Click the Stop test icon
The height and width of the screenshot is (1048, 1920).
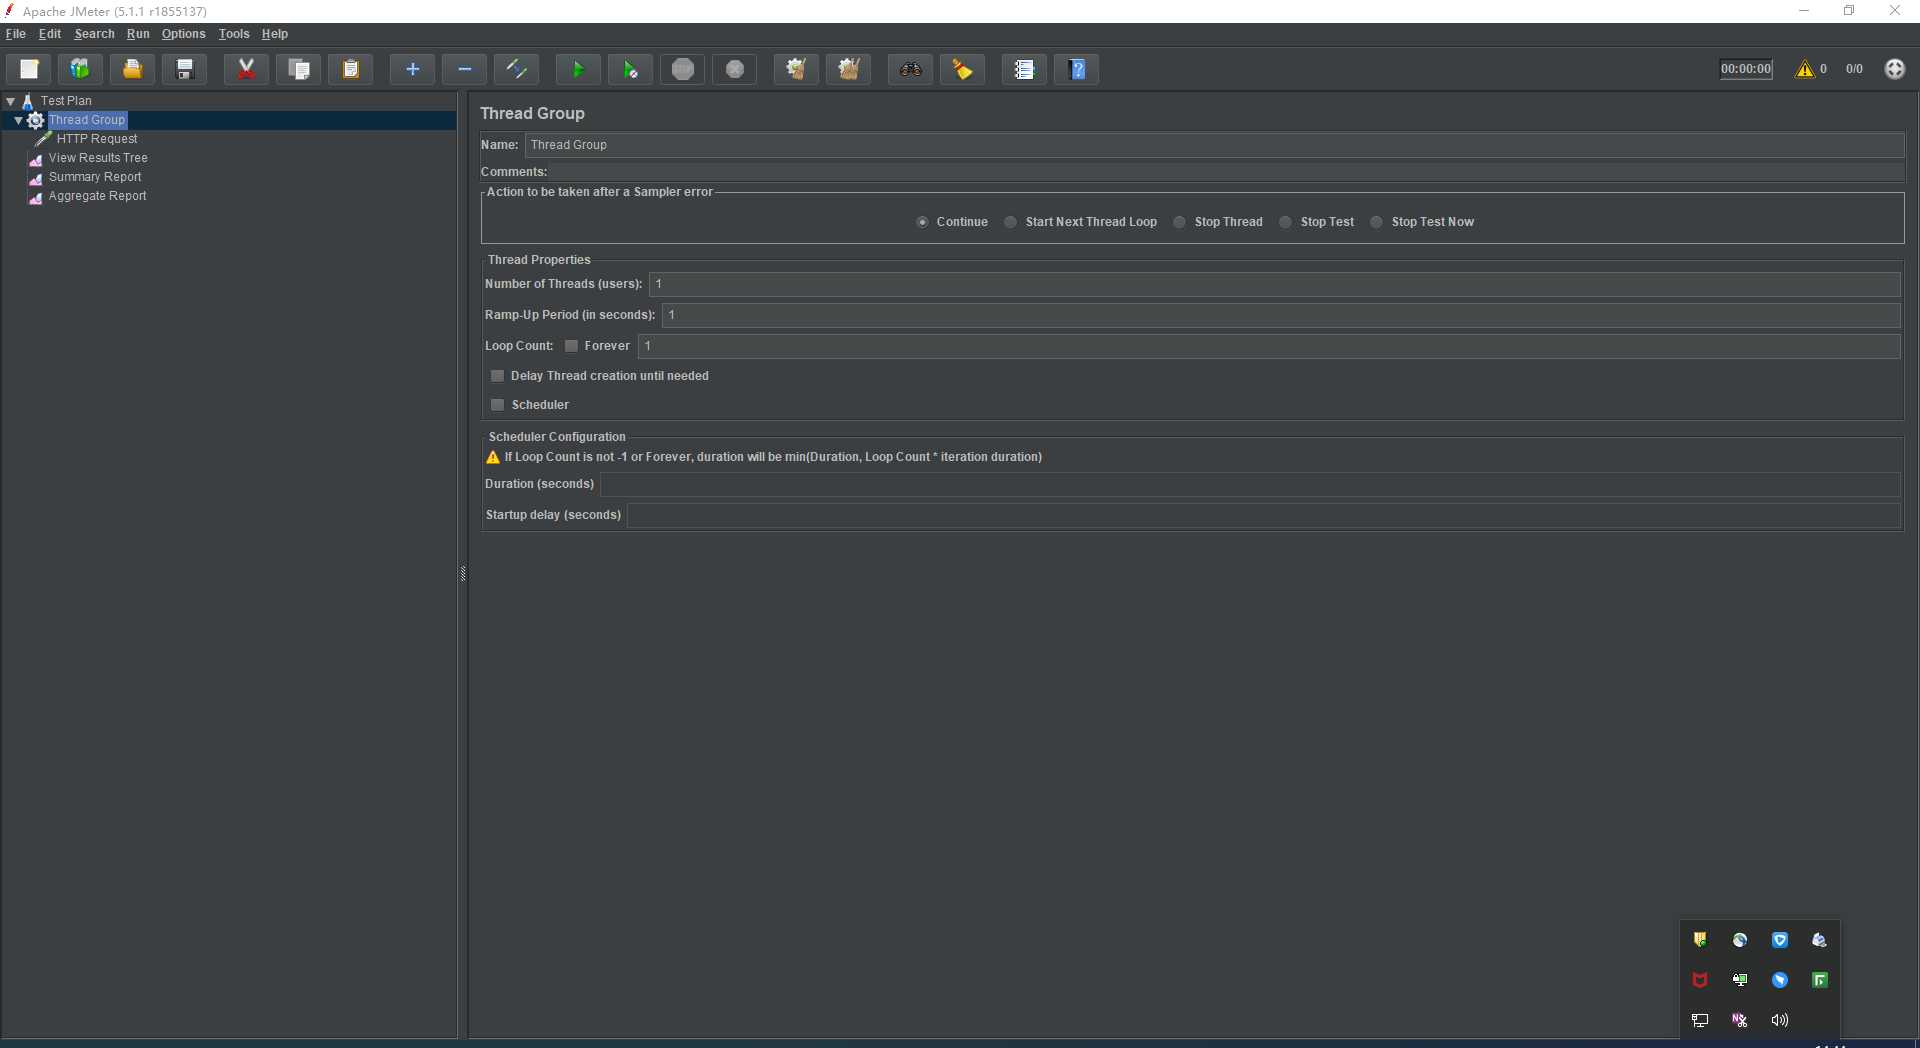682,69
